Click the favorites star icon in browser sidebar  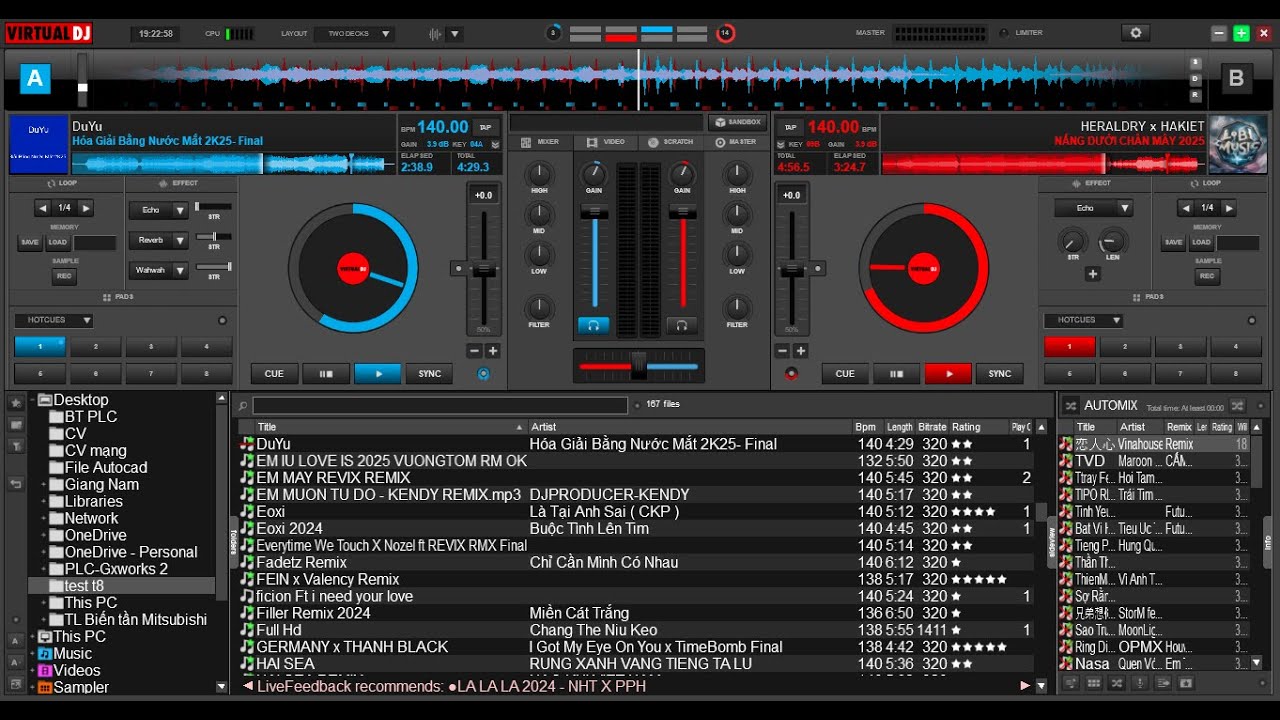[x=16, y=403]
